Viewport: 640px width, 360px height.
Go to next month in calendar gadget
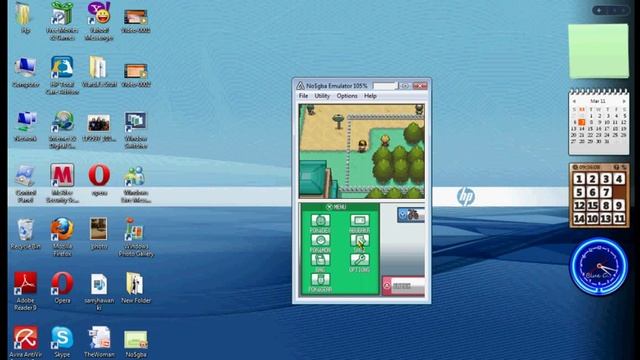point(624,101)
